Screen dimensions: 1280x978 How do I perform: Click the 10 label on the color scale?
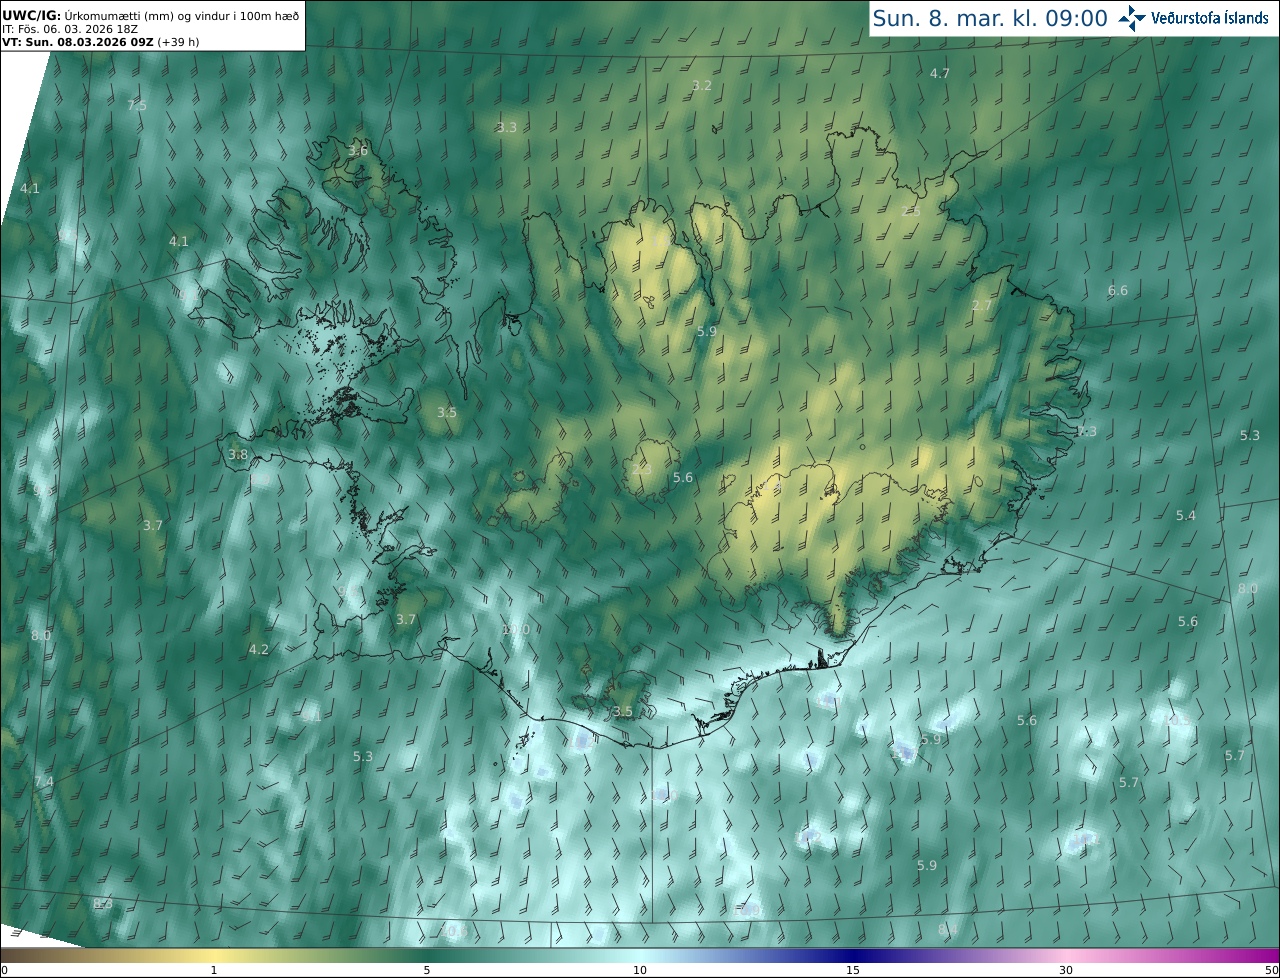pyautogui.click(x=640, y=970)
